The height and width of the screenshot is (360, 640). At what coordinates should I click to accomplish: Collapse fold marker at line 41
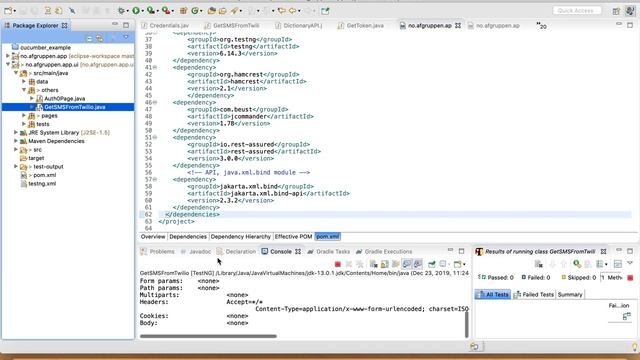[x=155, y=67]
